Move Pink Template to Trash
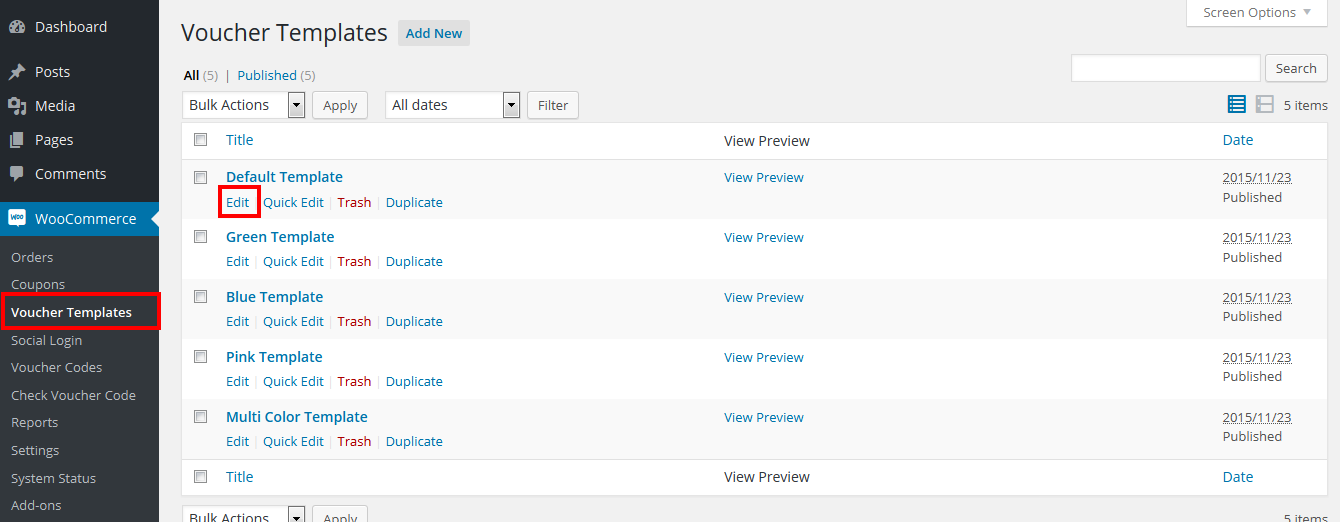Screen dimensions: 1340x522 (354, 381)
